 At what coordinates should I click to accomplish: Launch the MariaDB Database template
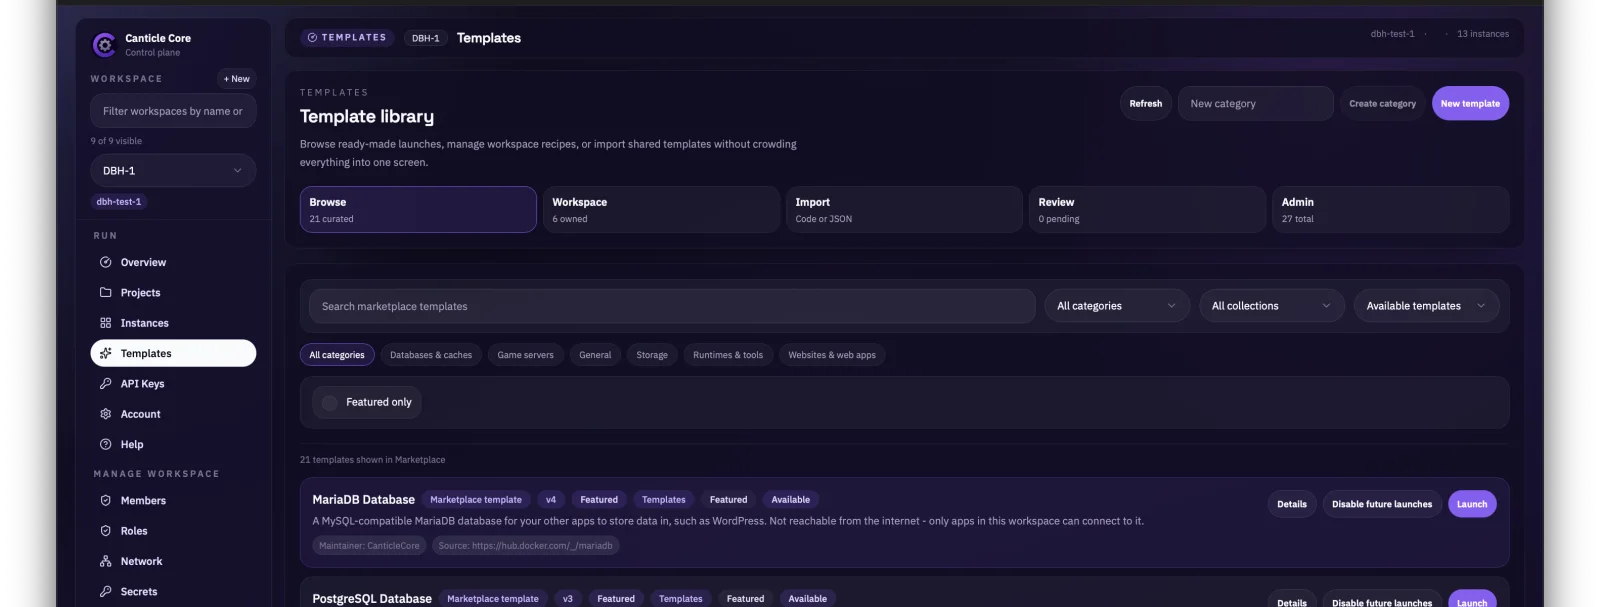tap(1472, 504)
